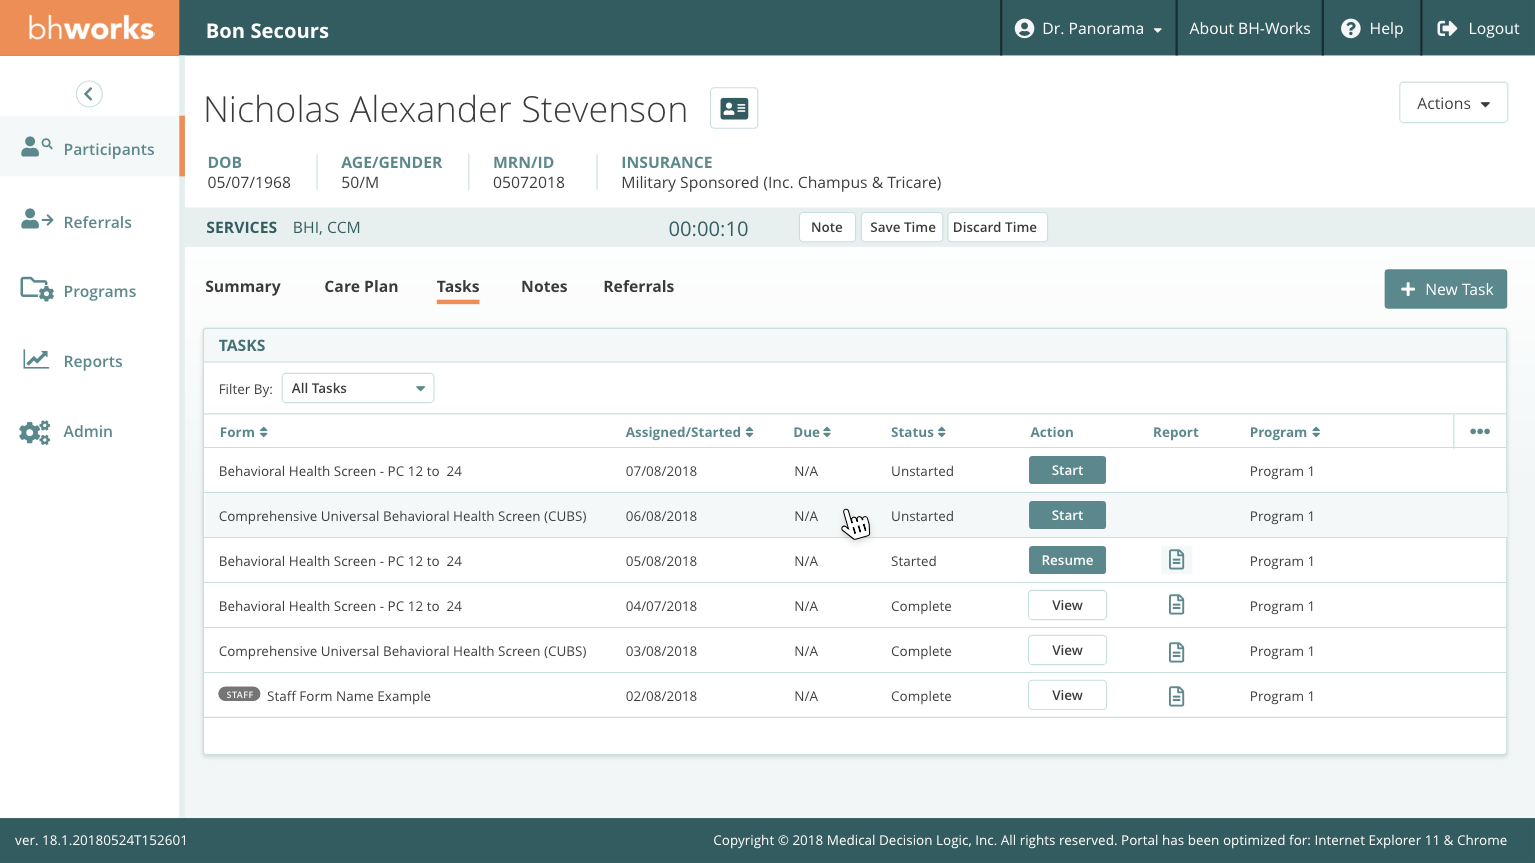Select the Tasks tab
Screen dimensions: 1535x863
[x=458, y=286]
